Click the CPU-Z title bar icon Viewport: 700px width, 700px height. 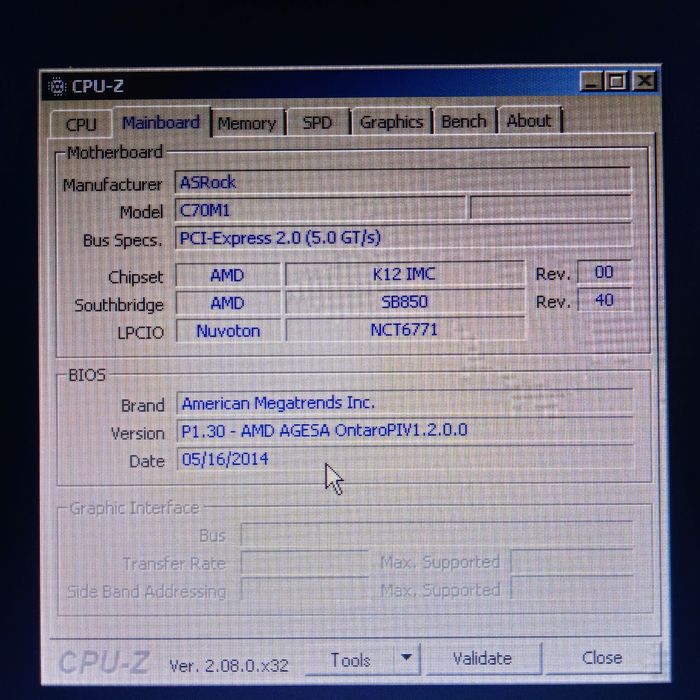pos(57,86)
